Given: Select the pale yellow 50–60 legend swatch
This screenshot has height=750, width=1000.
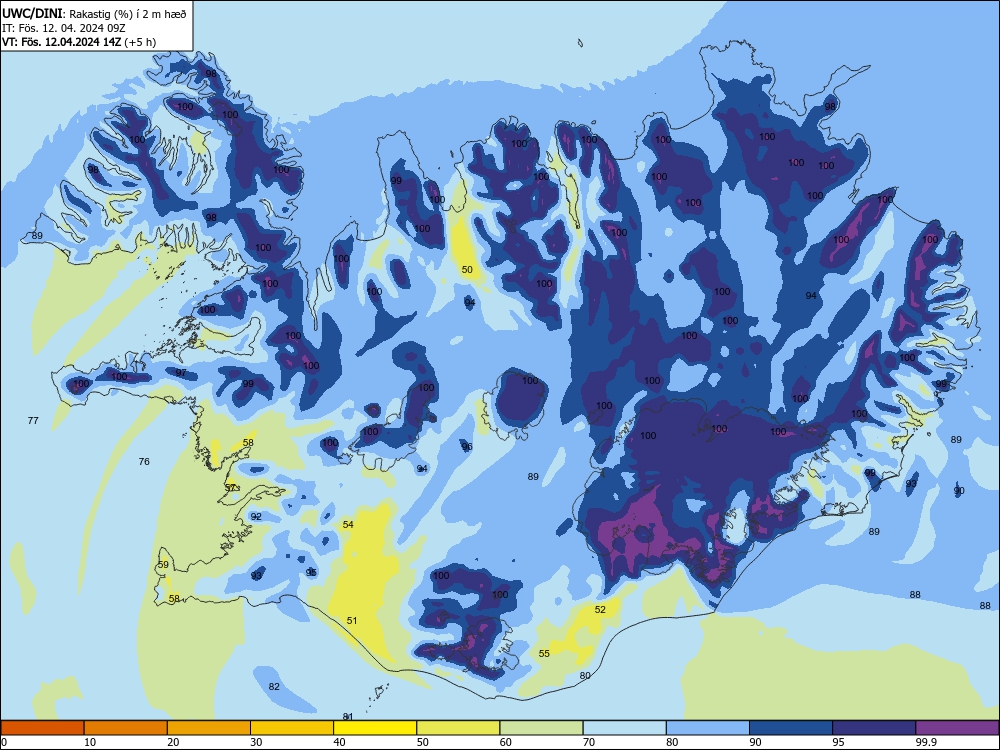Looking at the screenshot, I should [x=458, y=728].
